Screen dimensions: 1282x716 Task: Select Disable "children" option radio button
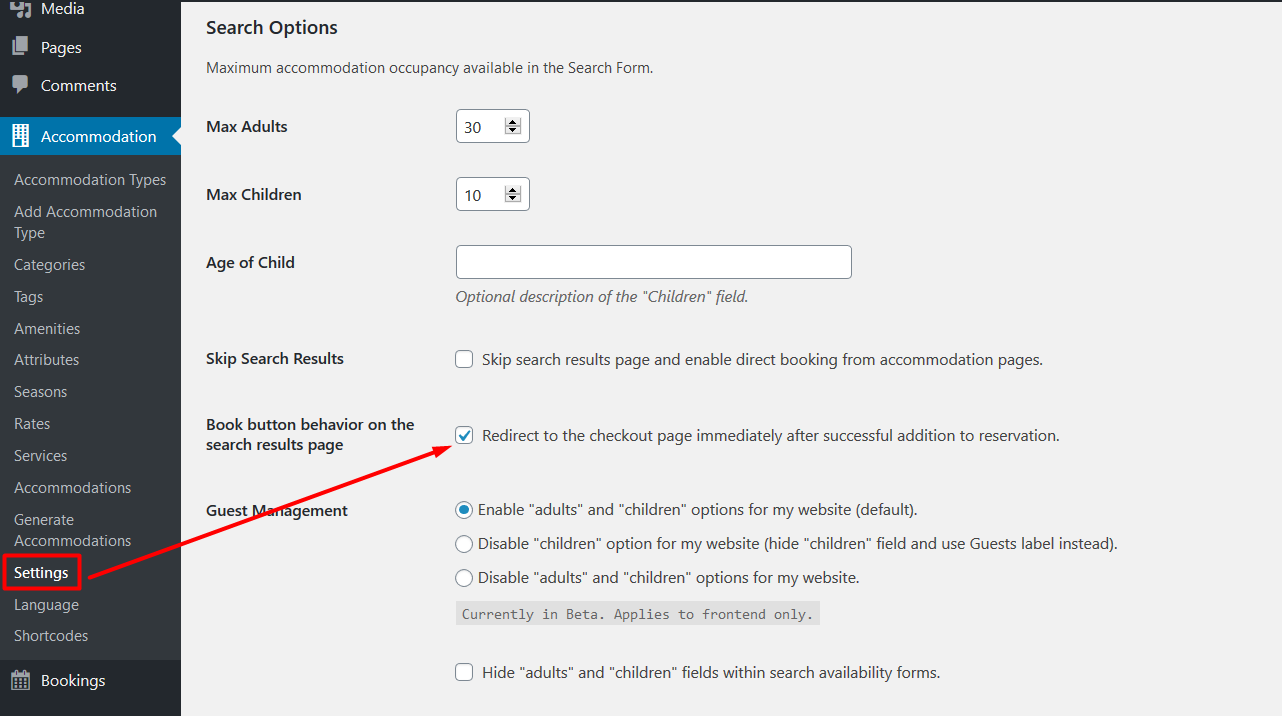[x=464, y=544]
